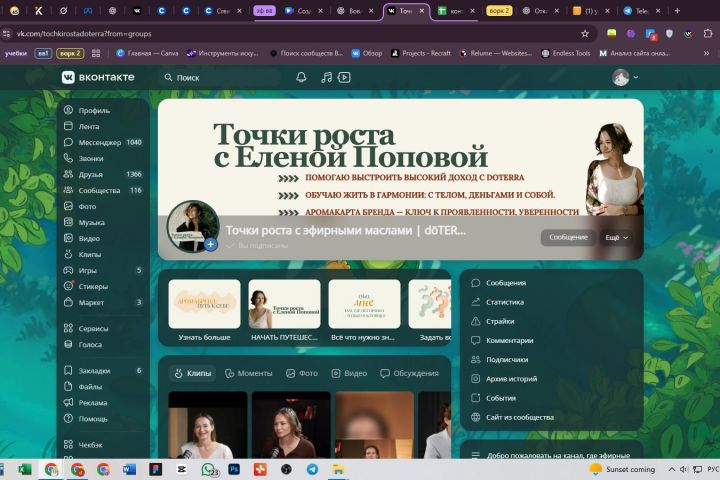Open Word from taskbar
The width and height of the screenshot is (720, 480).
click(x=129, y=469)
